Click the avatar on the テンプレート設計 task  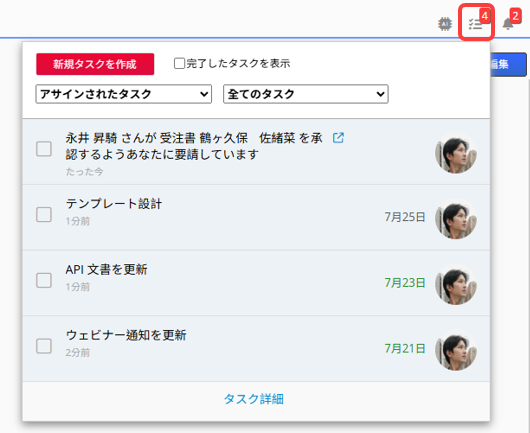pyautogui.click(x=456, y=218)
